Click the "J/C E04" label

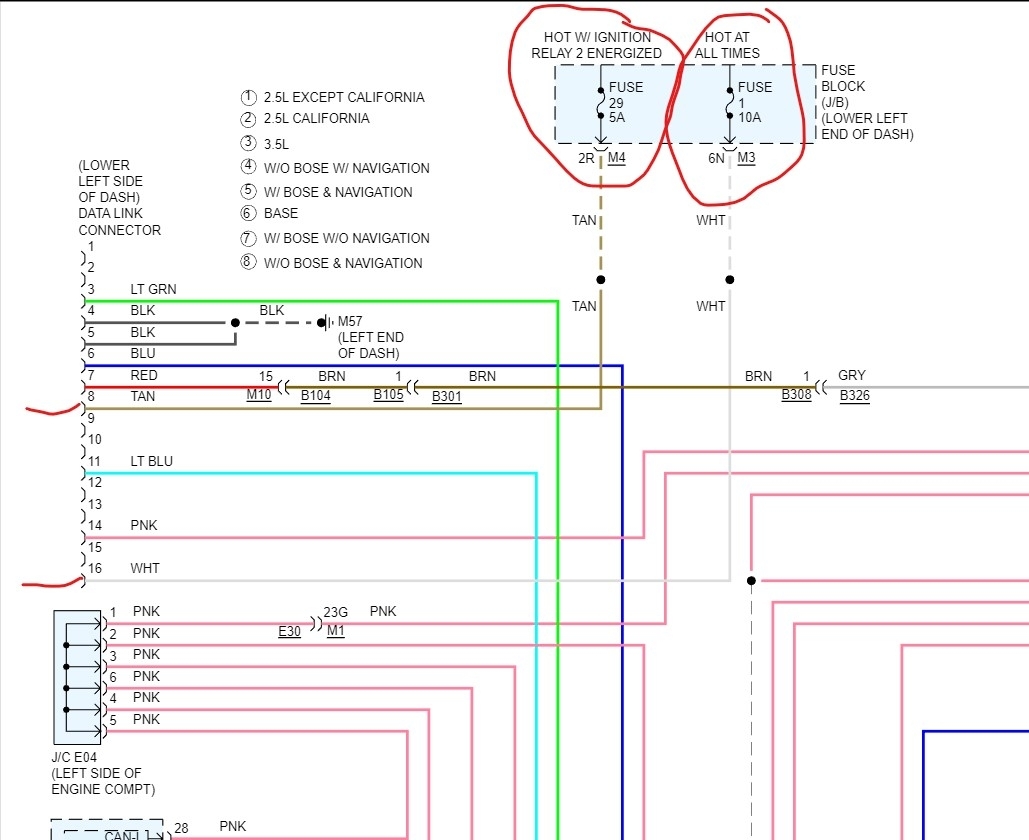point(74,757)
